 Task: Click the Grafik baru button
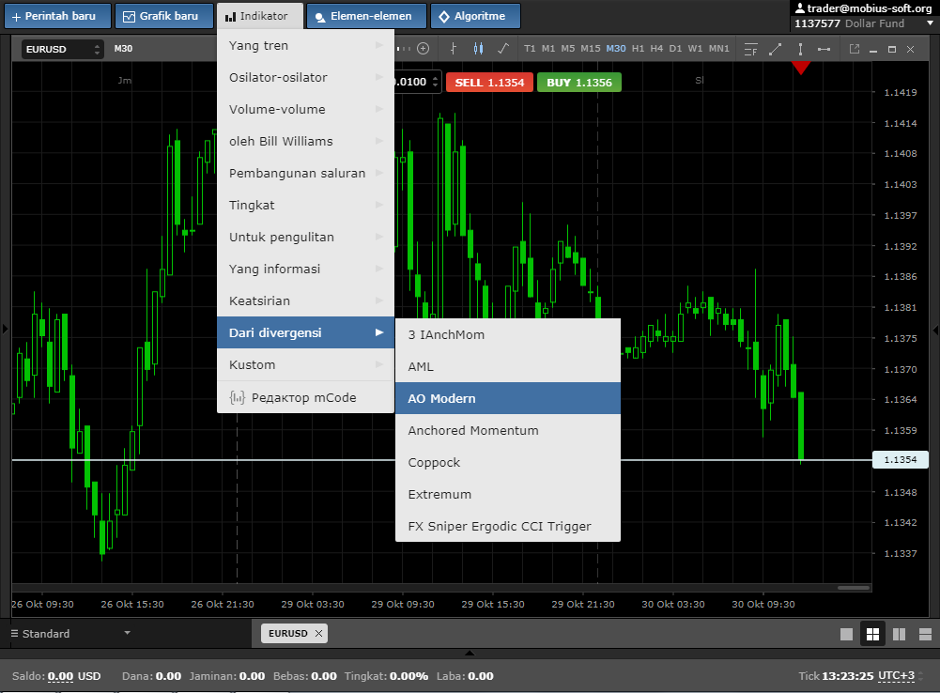point(164,16)
